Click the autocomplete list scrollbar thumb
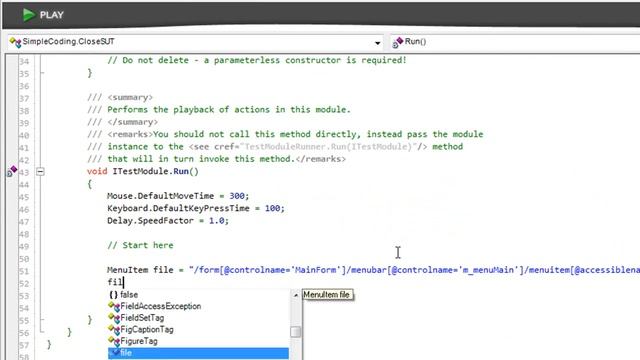Screen dimensions: 640x360 click(296, 332)
